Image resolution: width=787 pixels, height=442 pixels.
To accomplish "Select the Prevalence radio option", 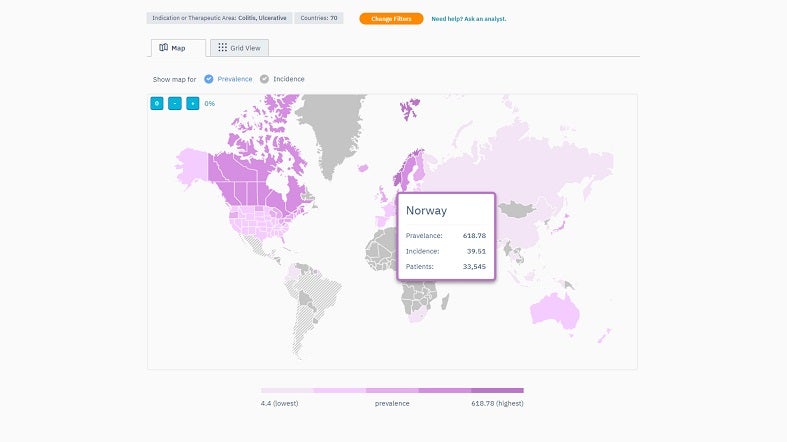I will click(209, 79).
